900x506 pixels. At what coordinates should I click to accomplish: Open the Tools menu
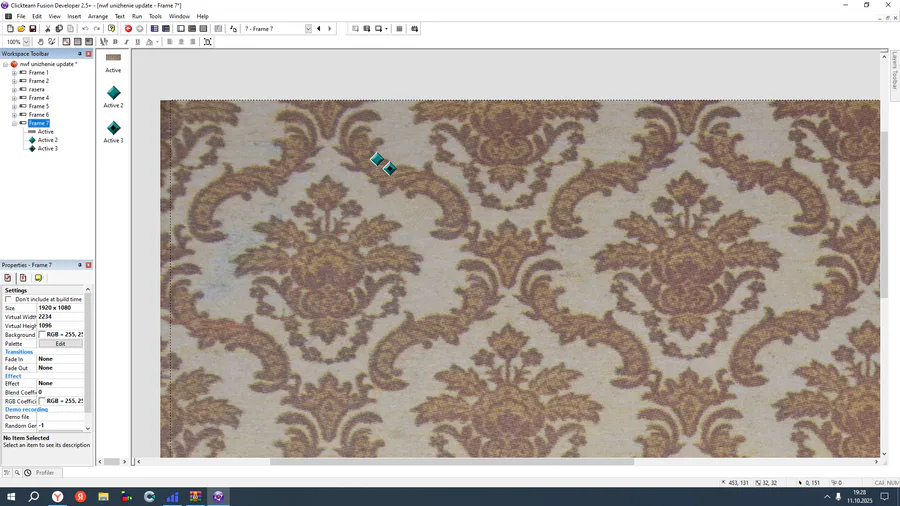(x=155, y=17)
